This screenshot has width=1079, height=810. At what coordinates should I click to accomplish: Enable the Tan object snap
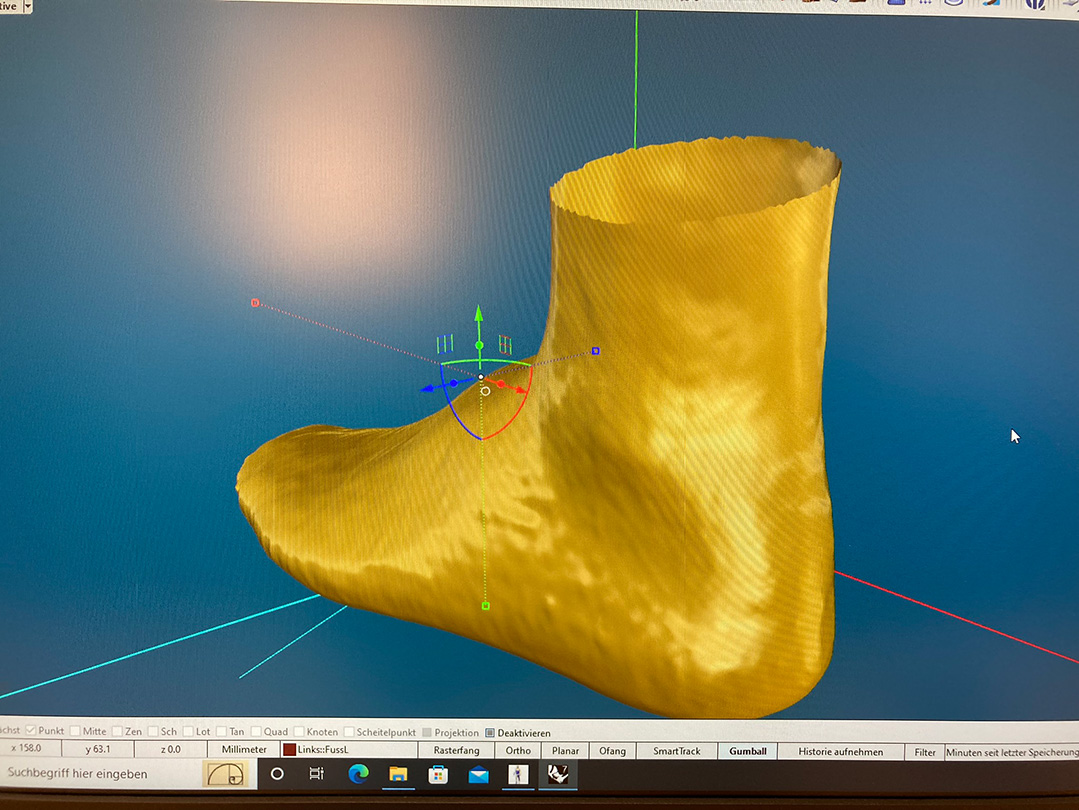coord(222,731)
